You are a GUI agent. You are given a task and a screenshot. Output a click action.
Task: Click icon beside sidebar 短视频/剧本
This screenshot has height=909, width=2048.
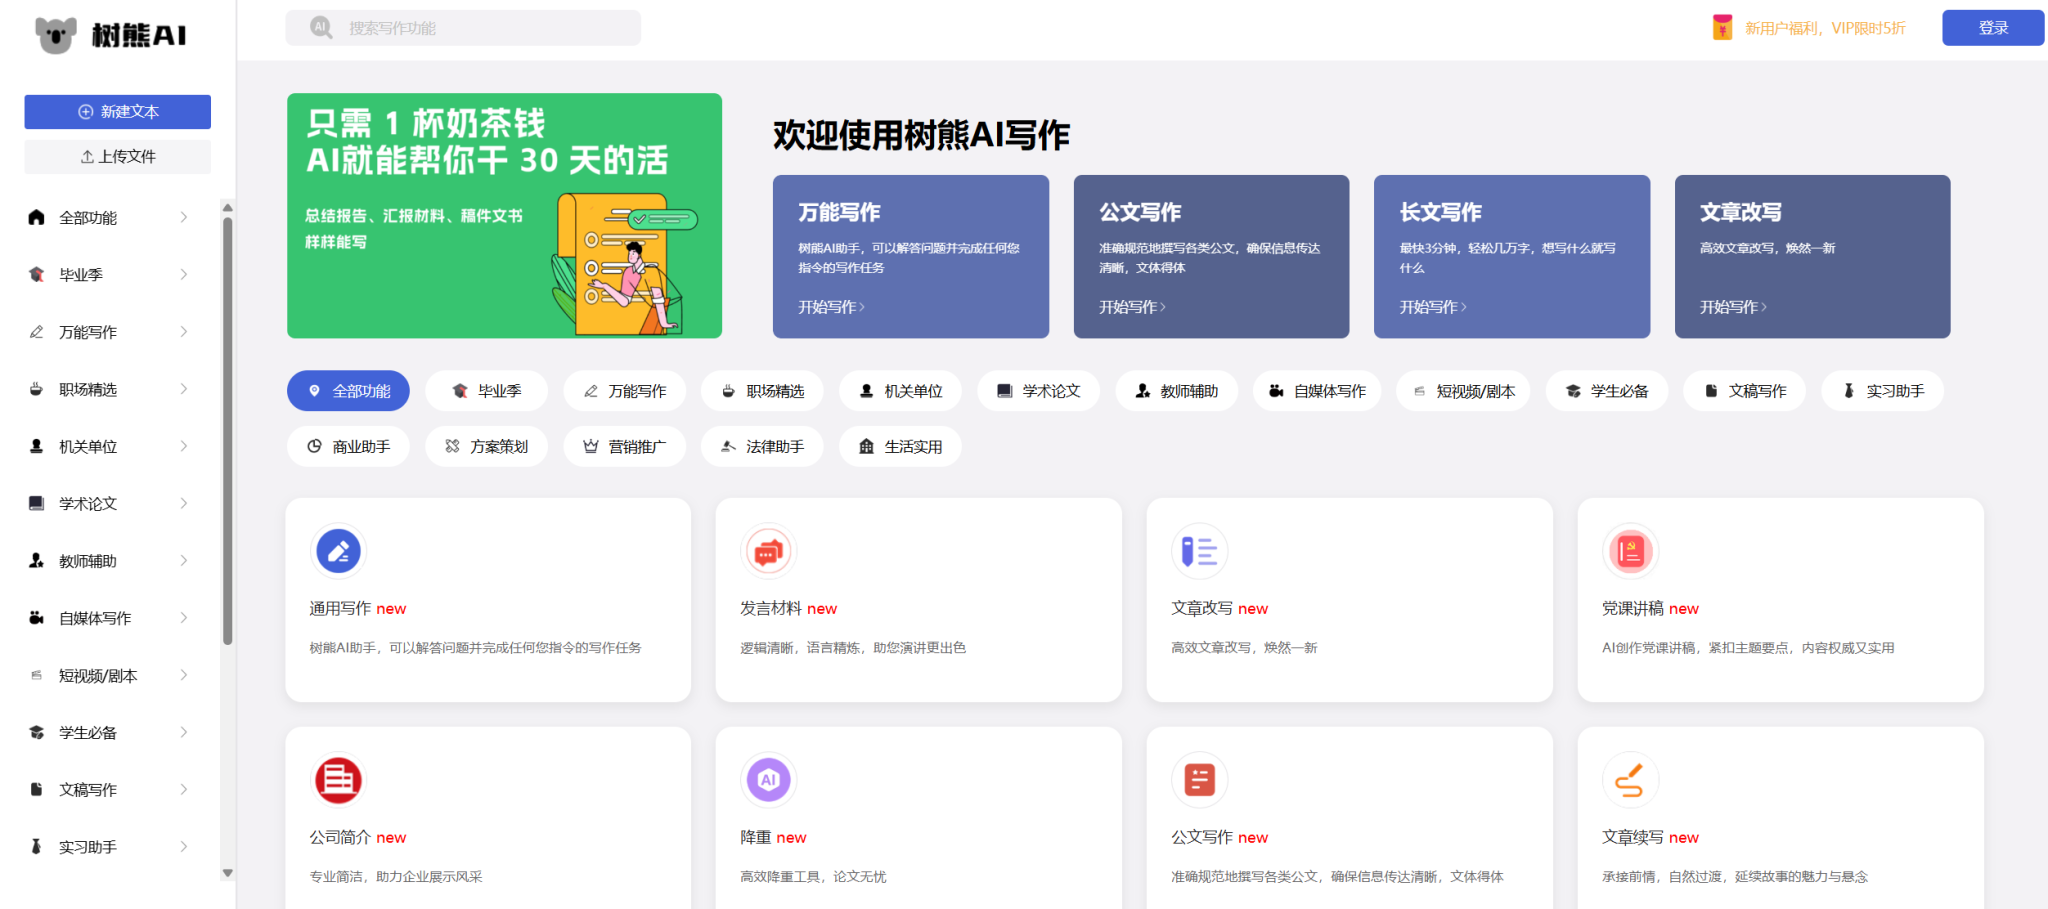(37, 675)
